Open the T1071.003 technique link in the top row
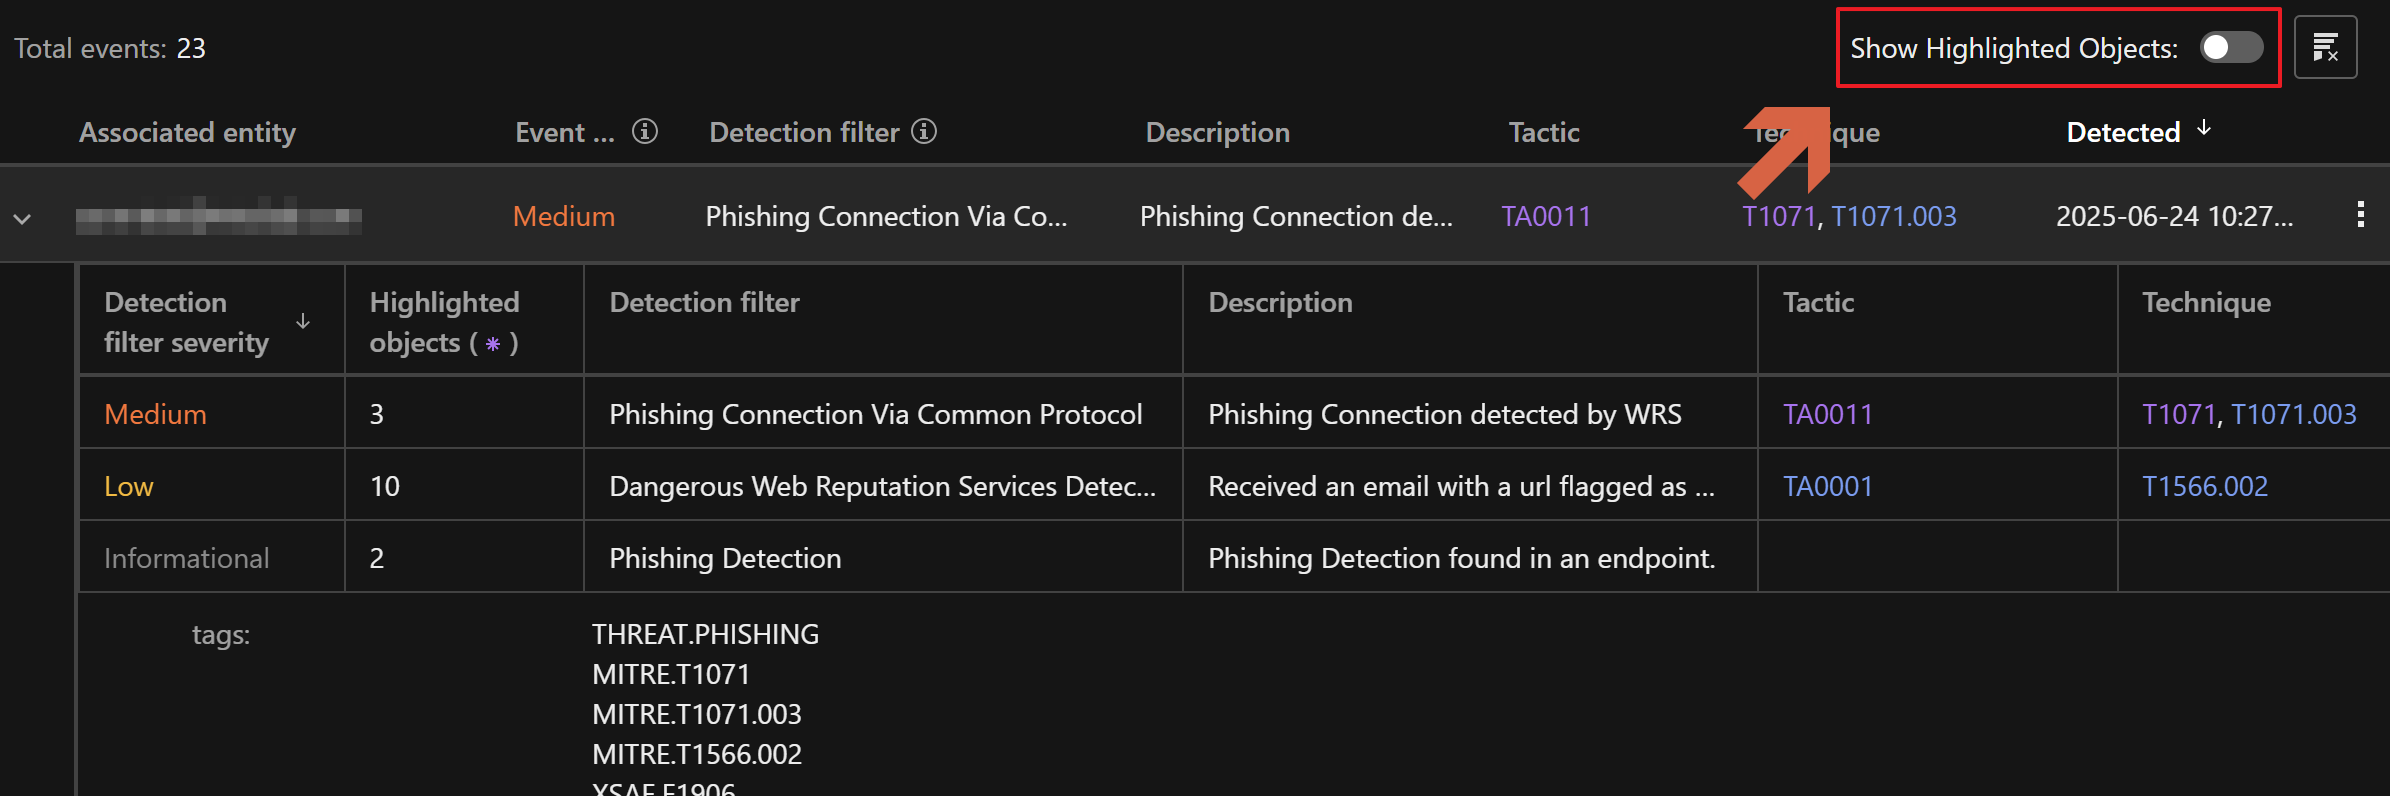Screen dimensions: 2390x796 point(1894,217)
